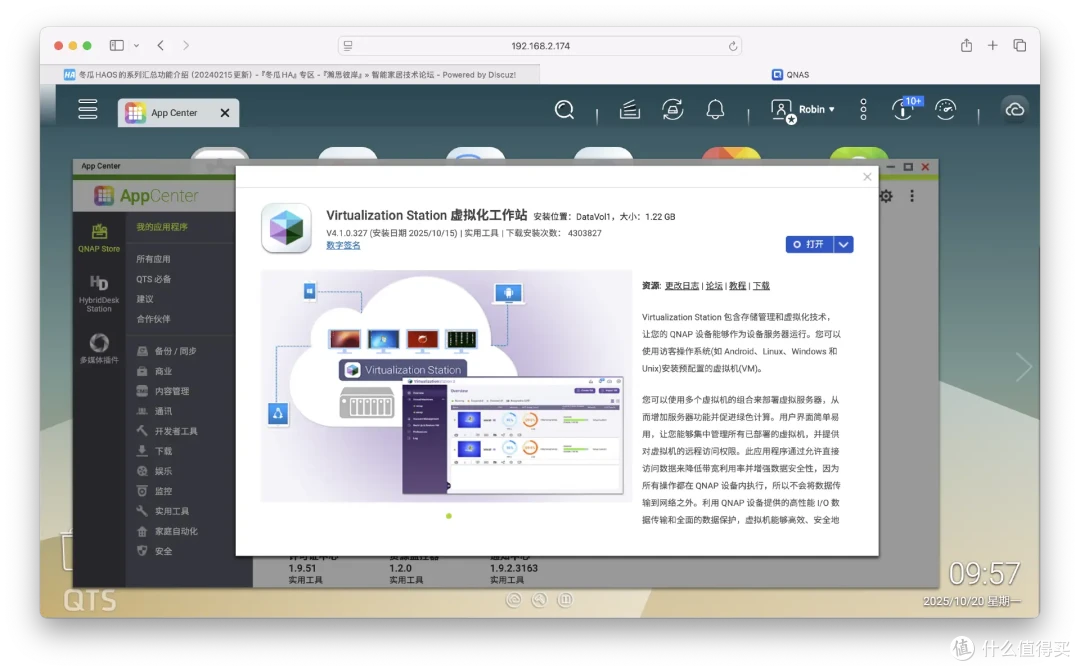Close the App Center taskbar tab
Image resolution: width=1080 pixels, height=671 pixels.
click(x=225, y=113)
